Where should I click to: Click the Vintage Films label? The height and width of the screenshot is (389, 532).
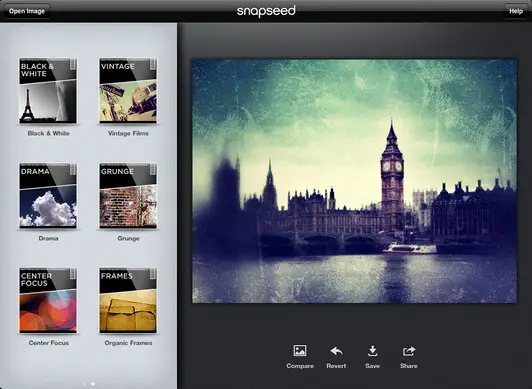point(128,133)
